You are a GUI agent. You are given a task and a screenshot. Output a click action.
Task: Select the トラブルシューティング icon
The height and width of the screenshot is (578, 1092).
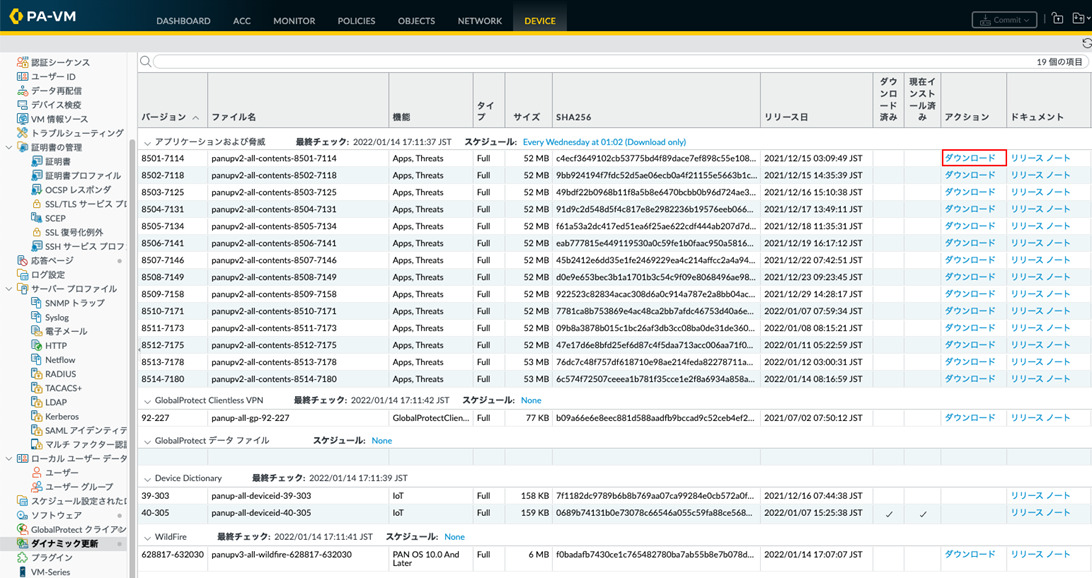point(22,133)
